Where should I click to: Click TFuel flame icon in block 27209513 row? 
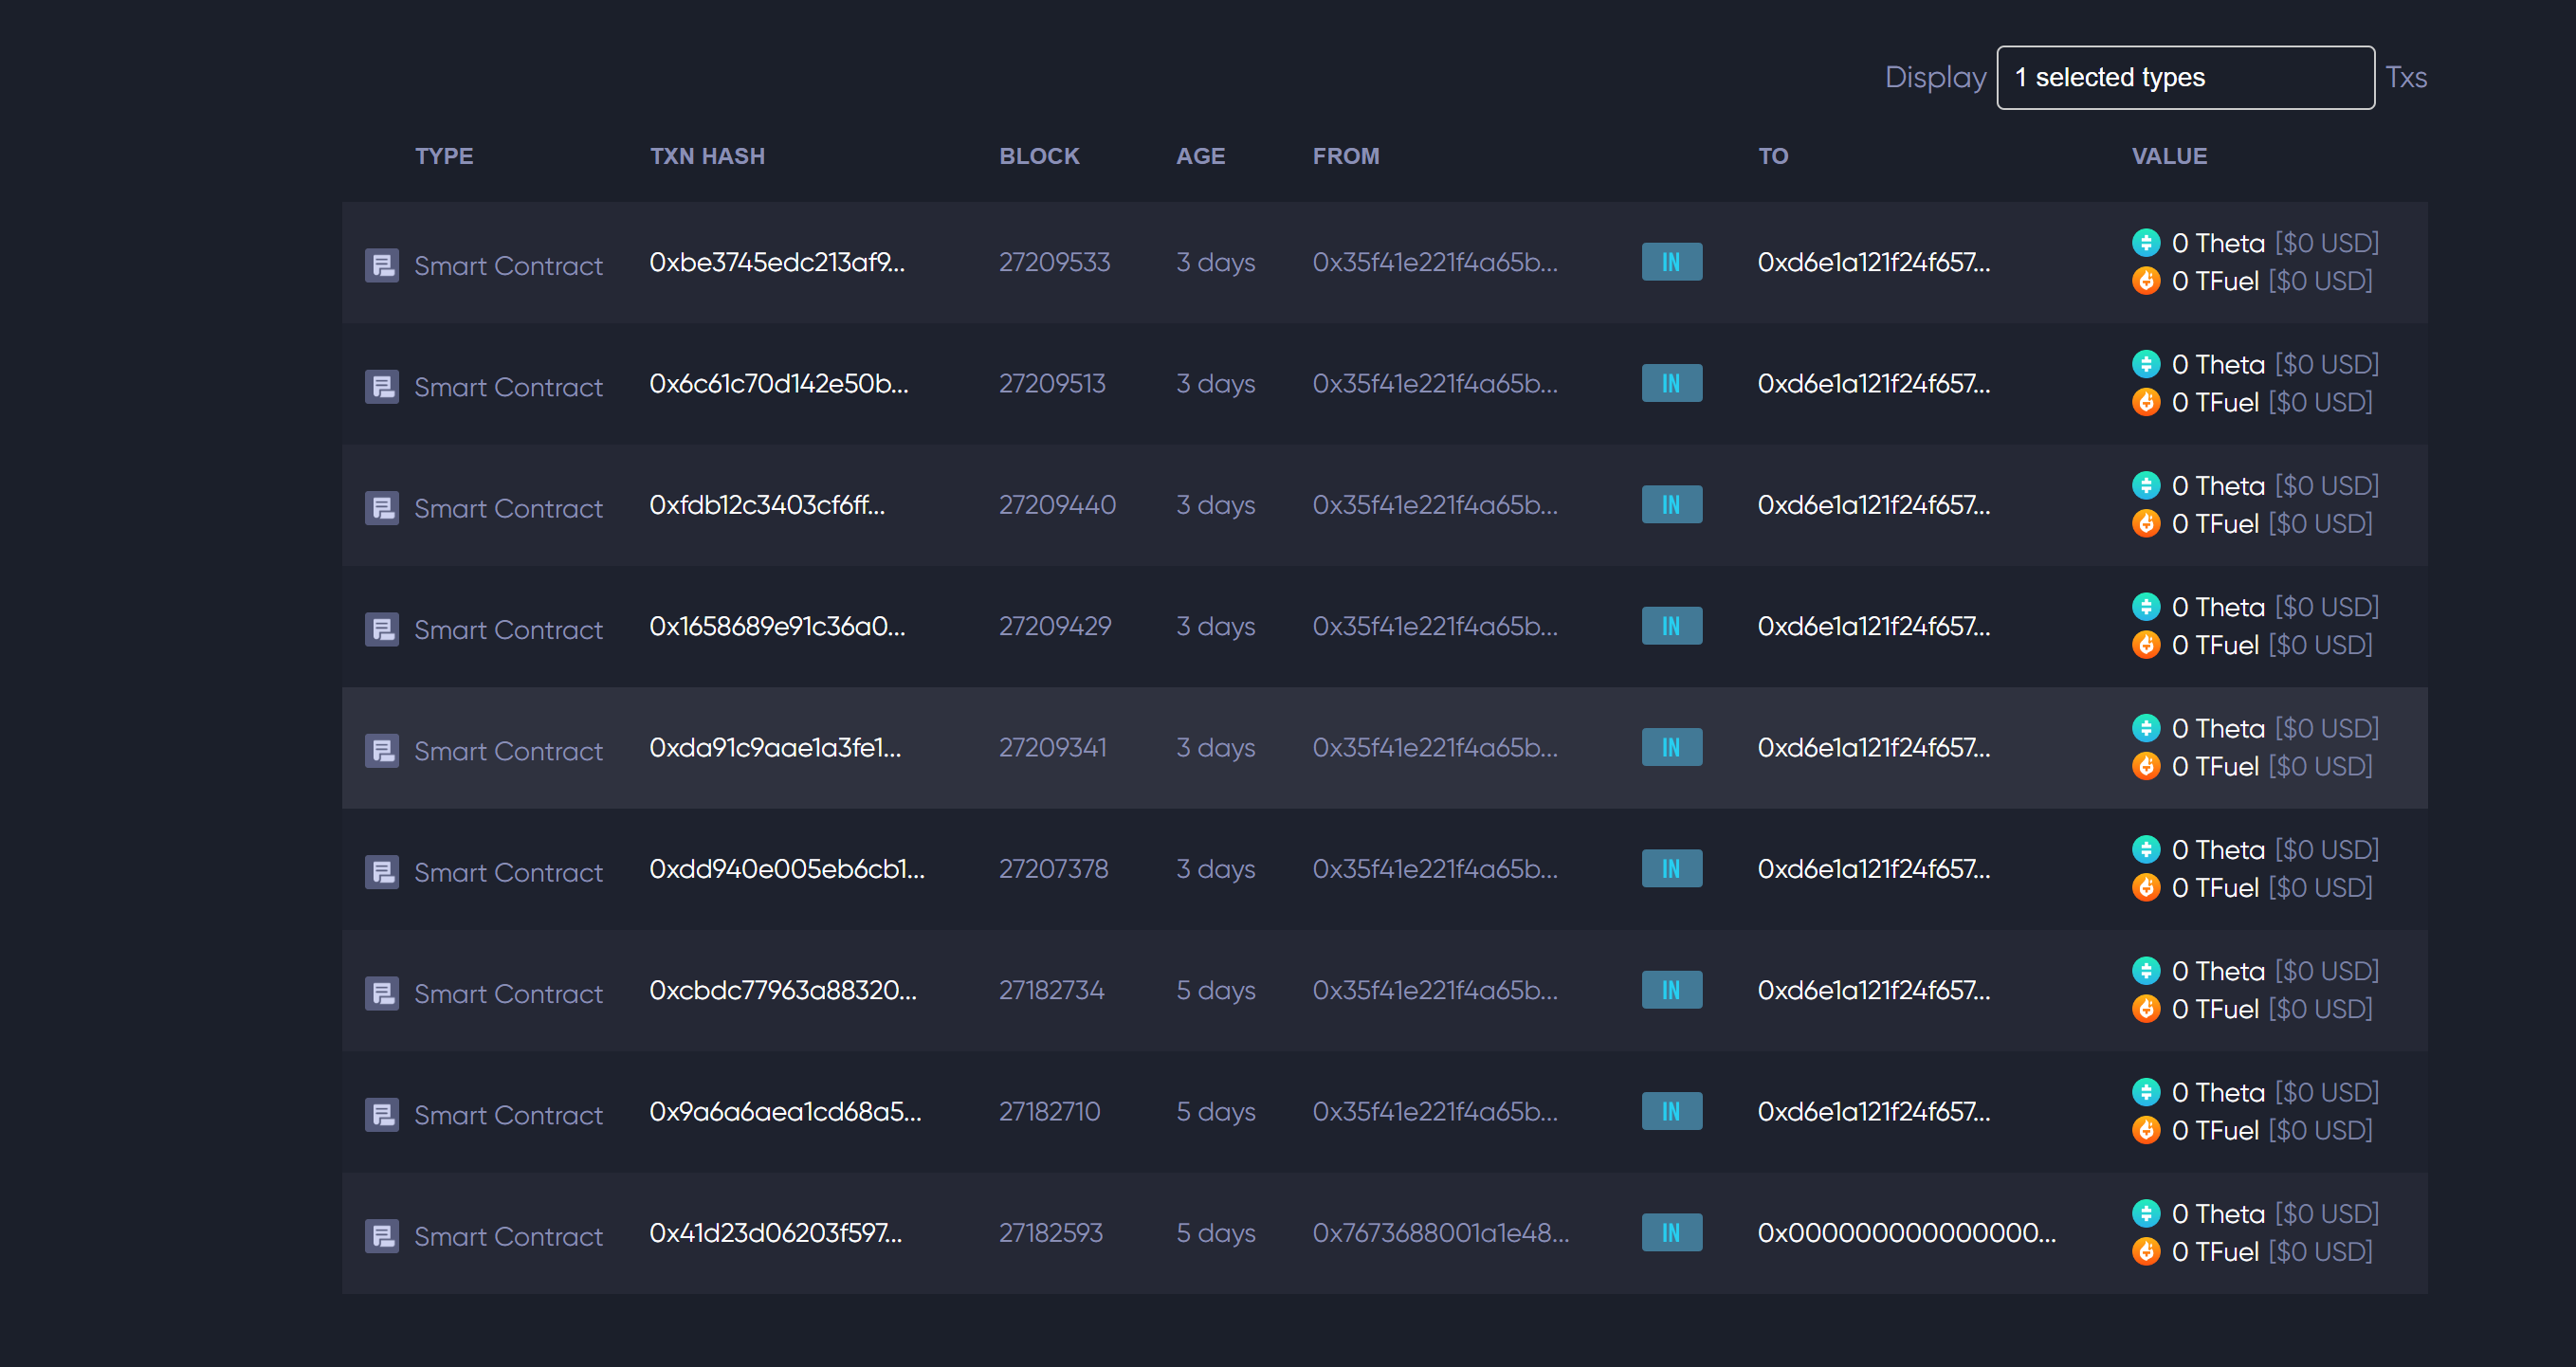tap(2146, 402)
